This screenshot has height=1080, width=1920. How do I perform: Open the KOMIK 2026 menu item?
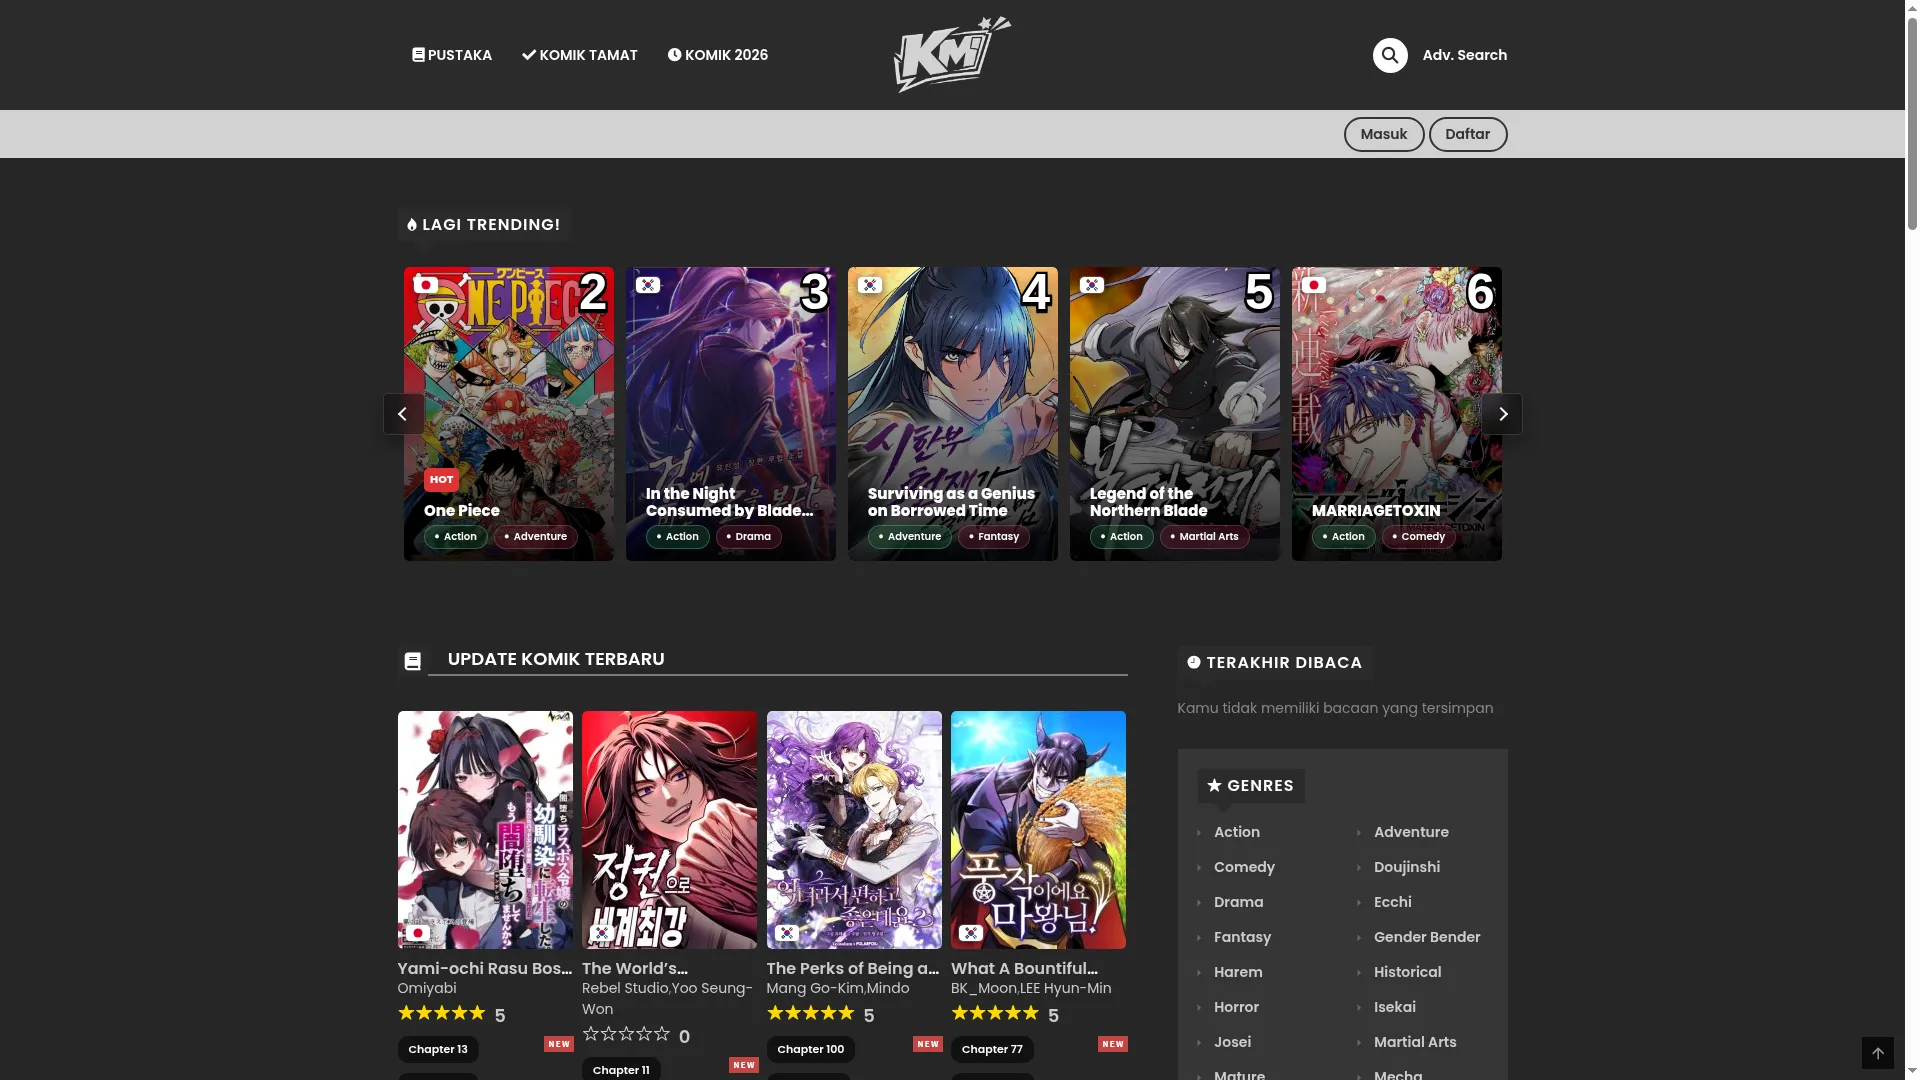[x=718, y=55]
